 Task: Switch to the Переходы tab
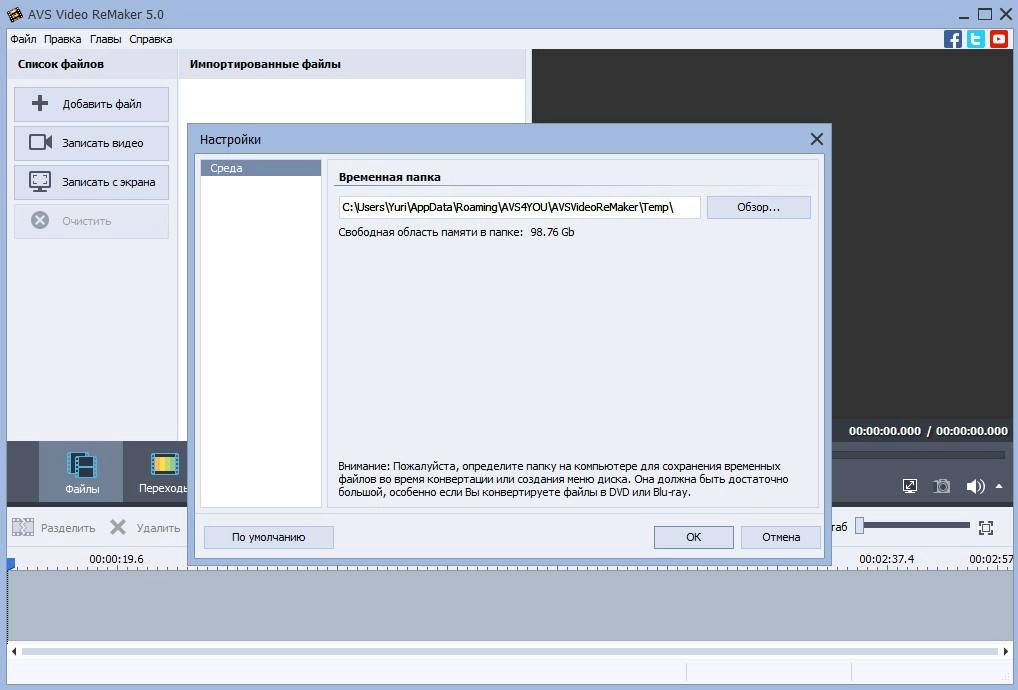pos(156,472)
